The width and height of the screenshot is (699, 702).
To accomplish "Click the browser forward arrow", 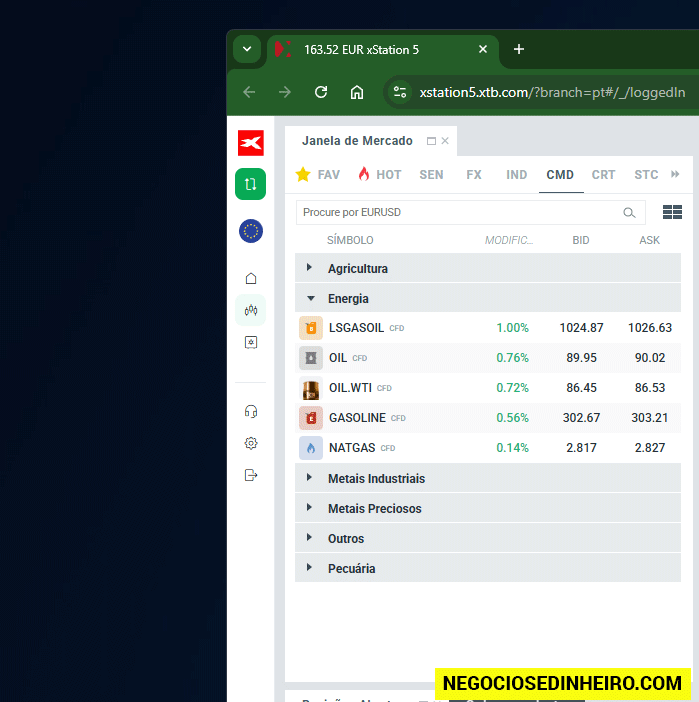I will coord(285,92).
